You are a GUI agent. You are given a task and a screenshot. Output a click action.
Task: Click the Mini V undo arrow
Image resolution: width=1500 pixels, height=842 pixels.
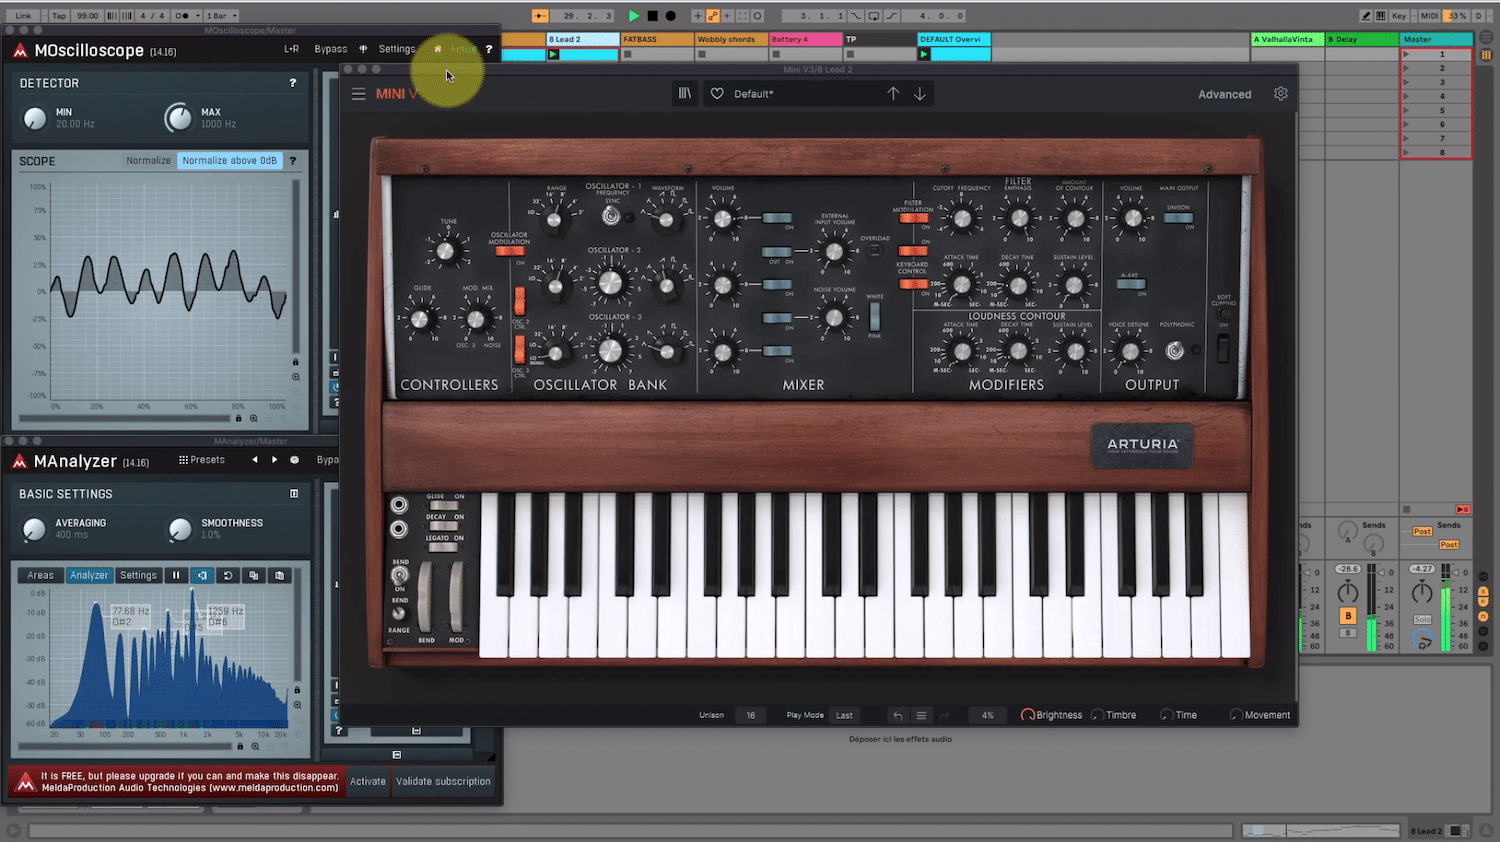coord(897,715)
